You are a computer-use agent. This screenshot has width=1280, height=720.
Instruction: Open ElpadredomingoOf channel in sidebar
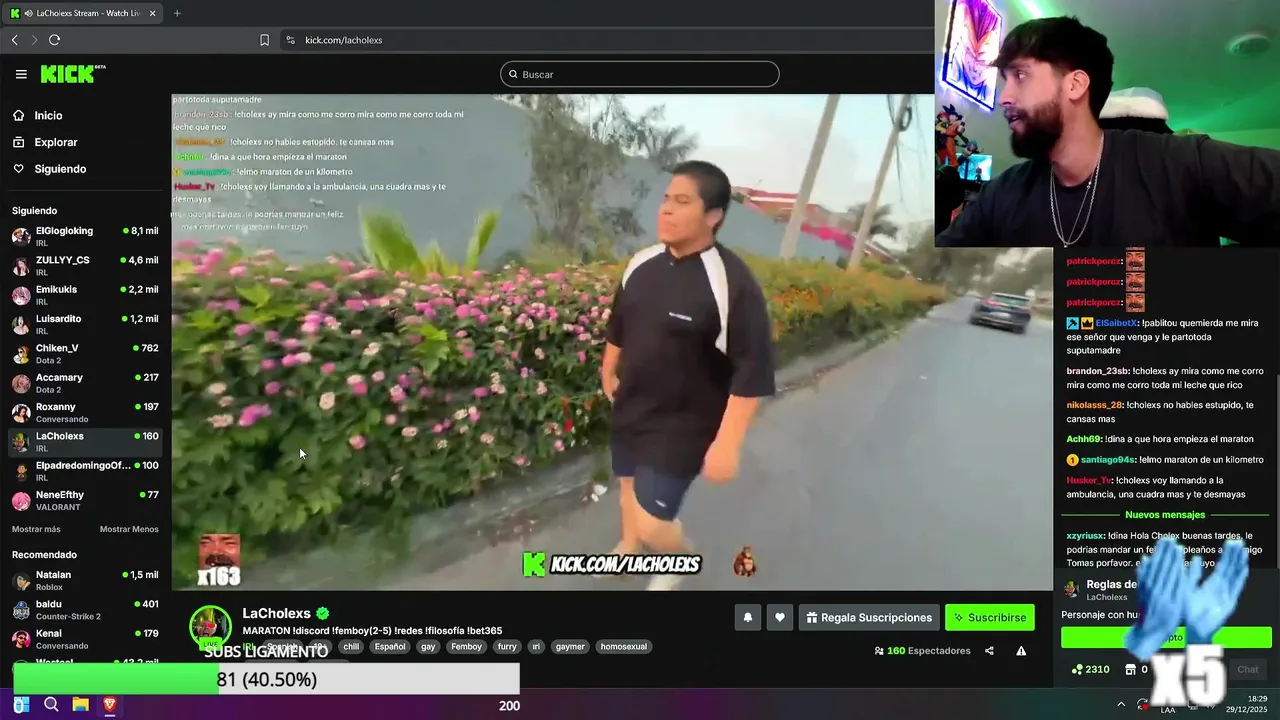coord(85,471)
